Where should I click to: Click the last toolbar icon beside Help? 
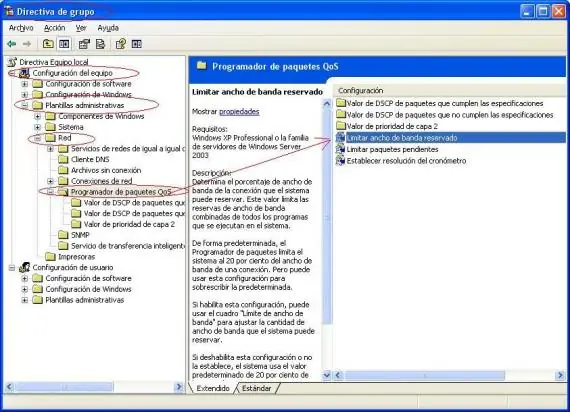(x=137, y=44)
